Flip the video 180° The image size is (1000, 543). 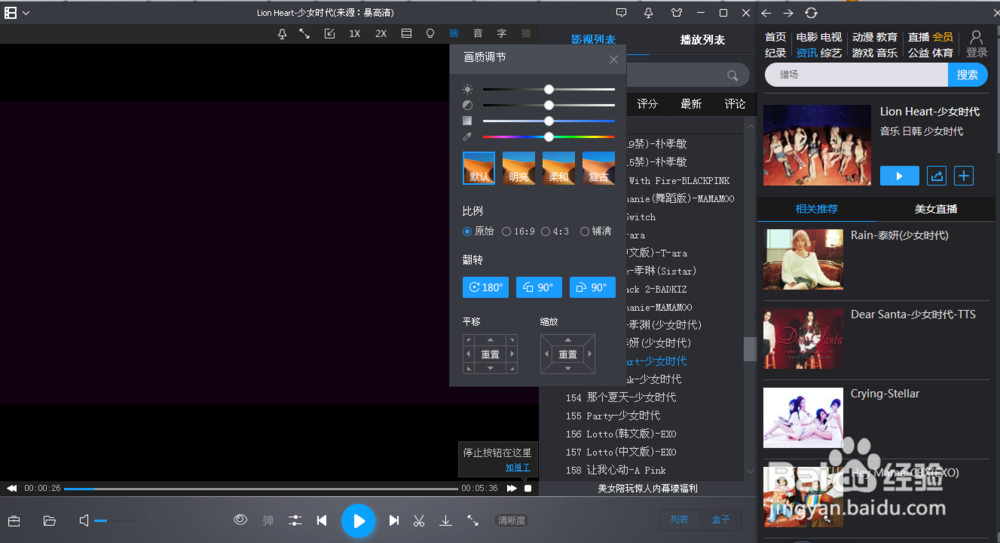(485, 287)
